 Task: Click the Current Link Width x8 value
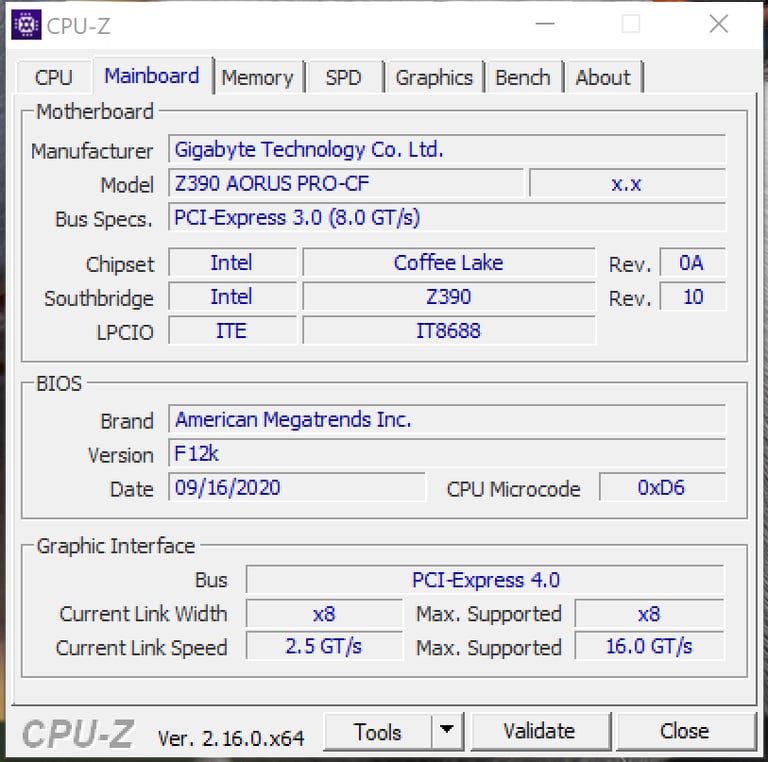pos(324,613)
